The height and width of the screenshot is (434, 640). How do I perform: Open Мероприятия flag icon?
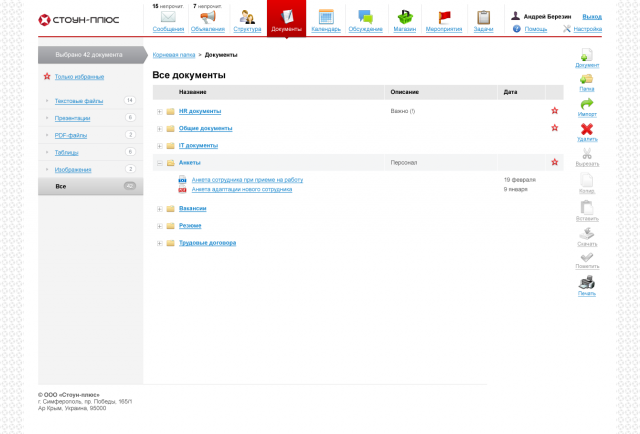tap(444, 17)
